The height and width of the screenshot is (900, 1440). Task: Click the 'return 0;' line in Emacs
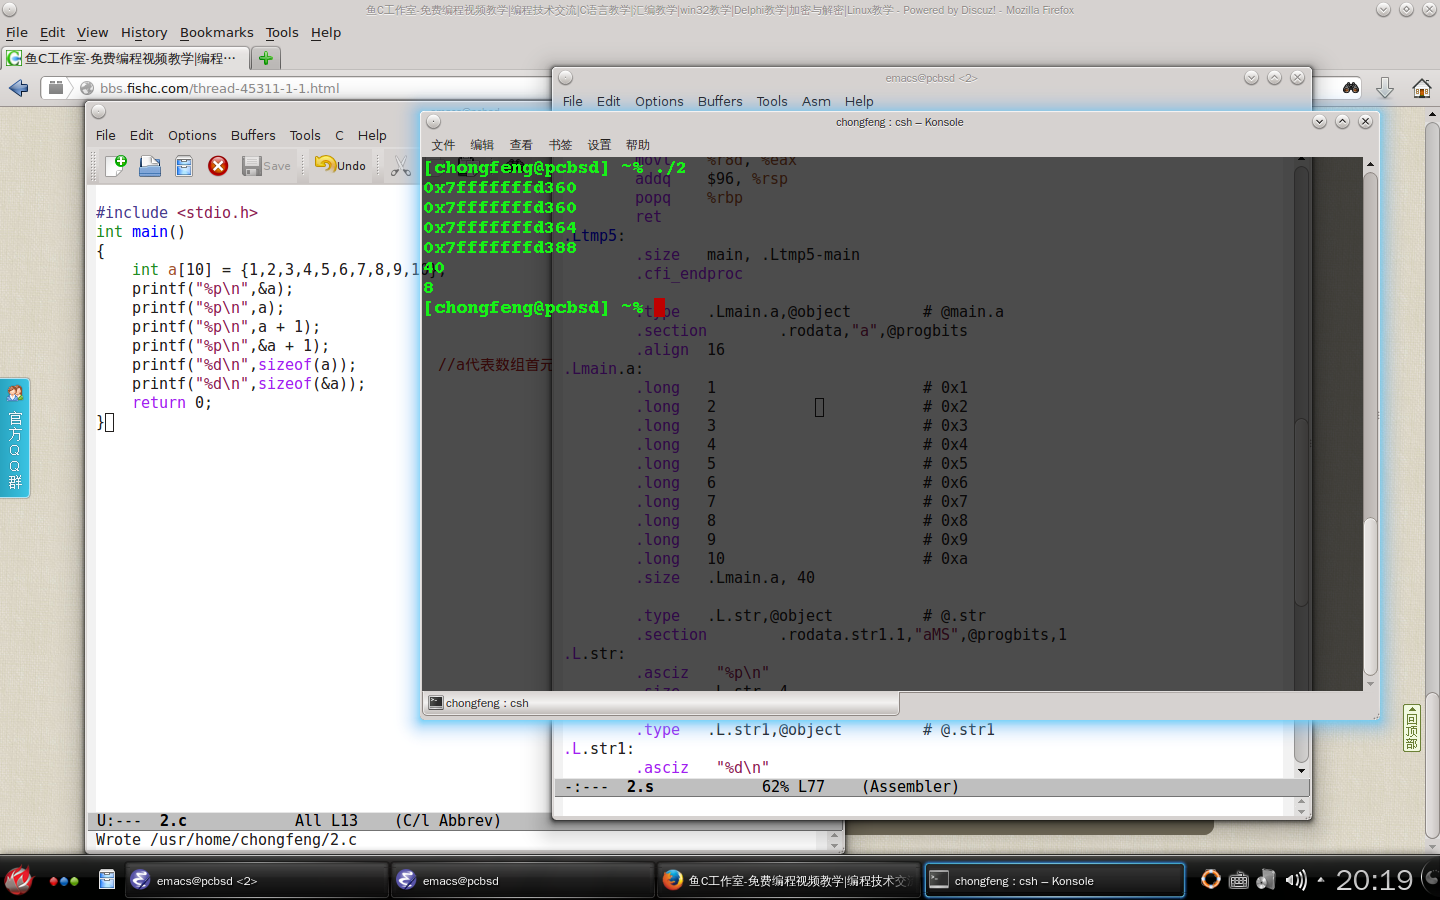point(172,403)
